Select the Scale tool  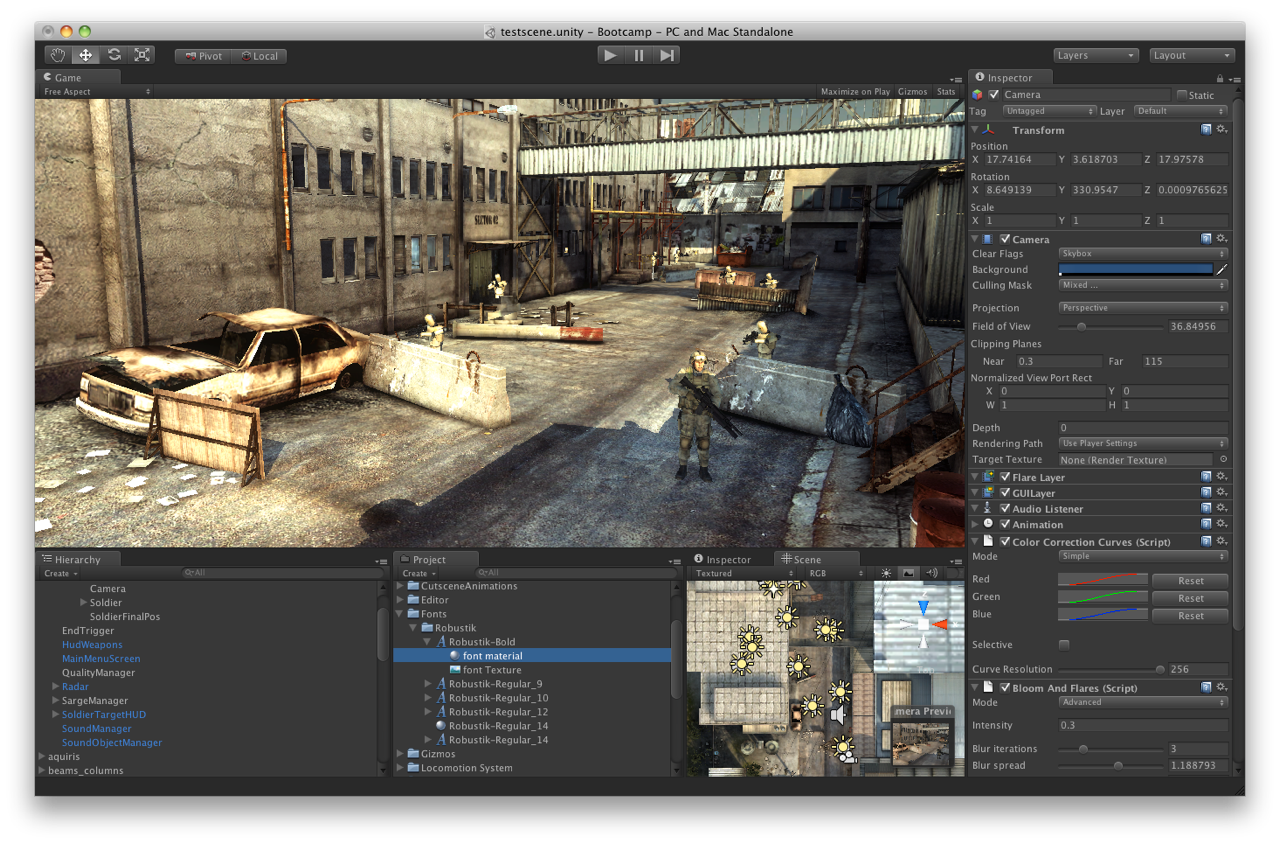click(141, 54)
